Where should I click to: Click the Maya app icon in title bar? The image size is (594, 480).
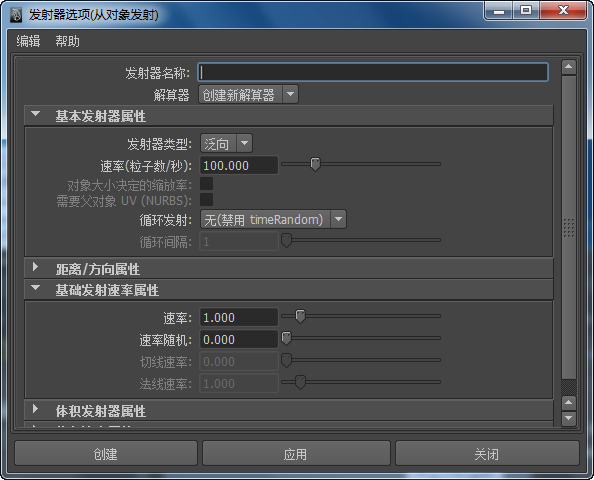point(16,15)
